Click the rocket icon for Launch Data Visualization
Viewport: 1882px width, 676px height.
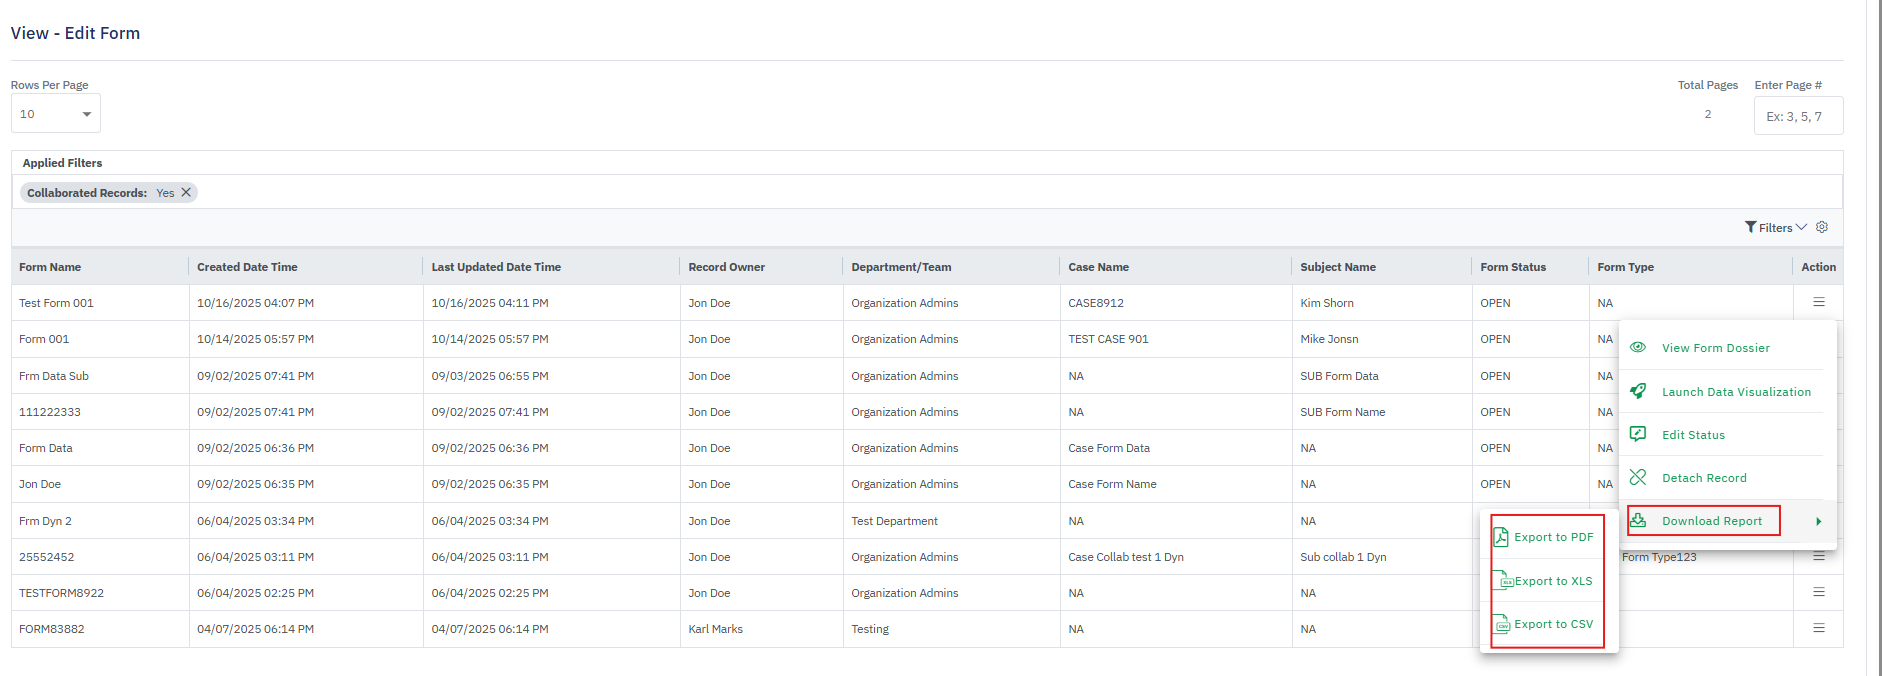click(1638, 391)
